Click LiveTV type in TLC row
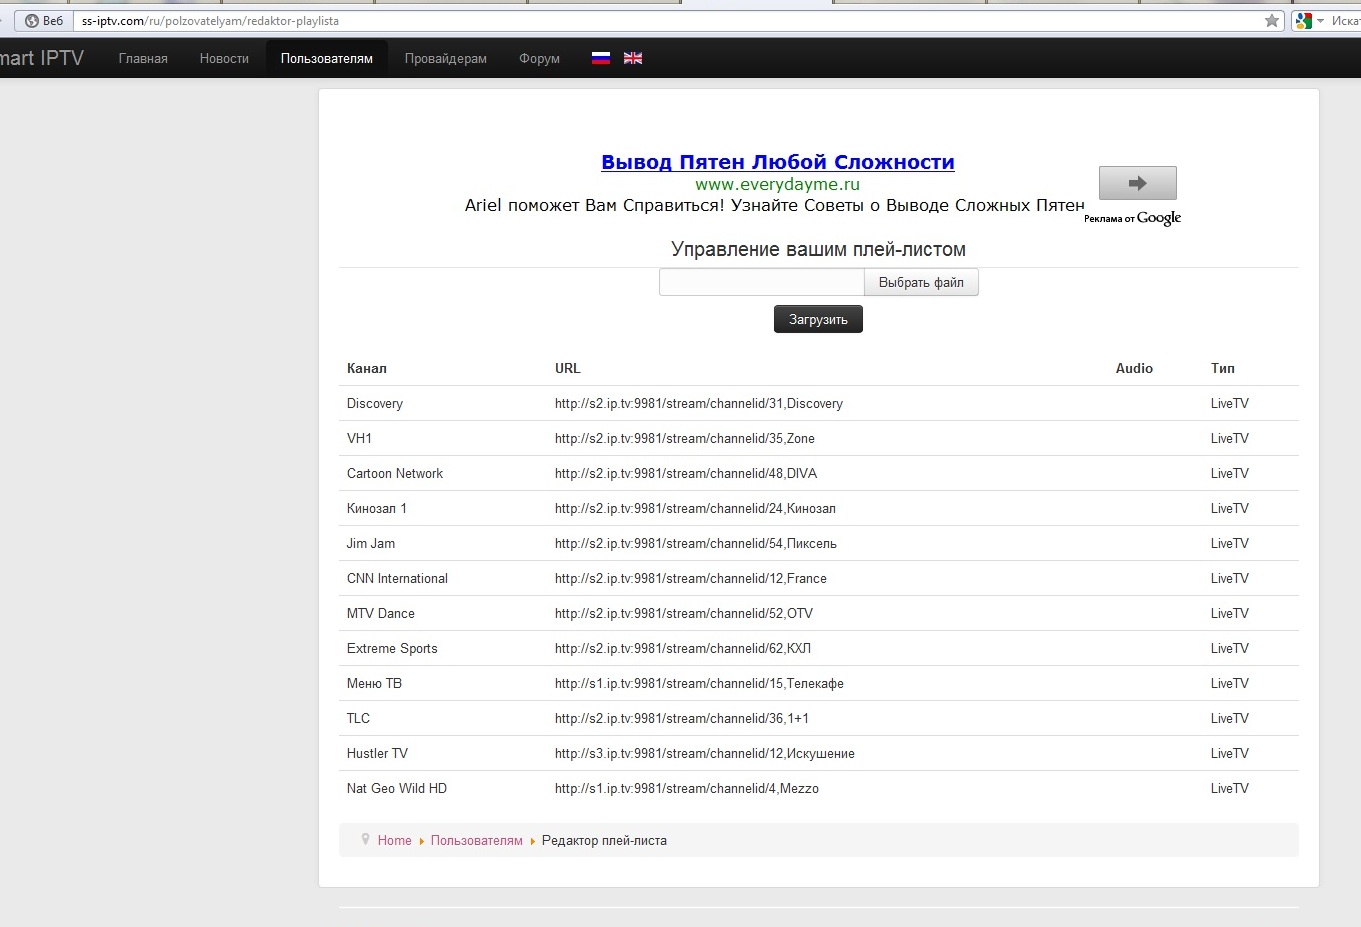The width and height of the screenshot is (1361, 927). coord(1230,718)
